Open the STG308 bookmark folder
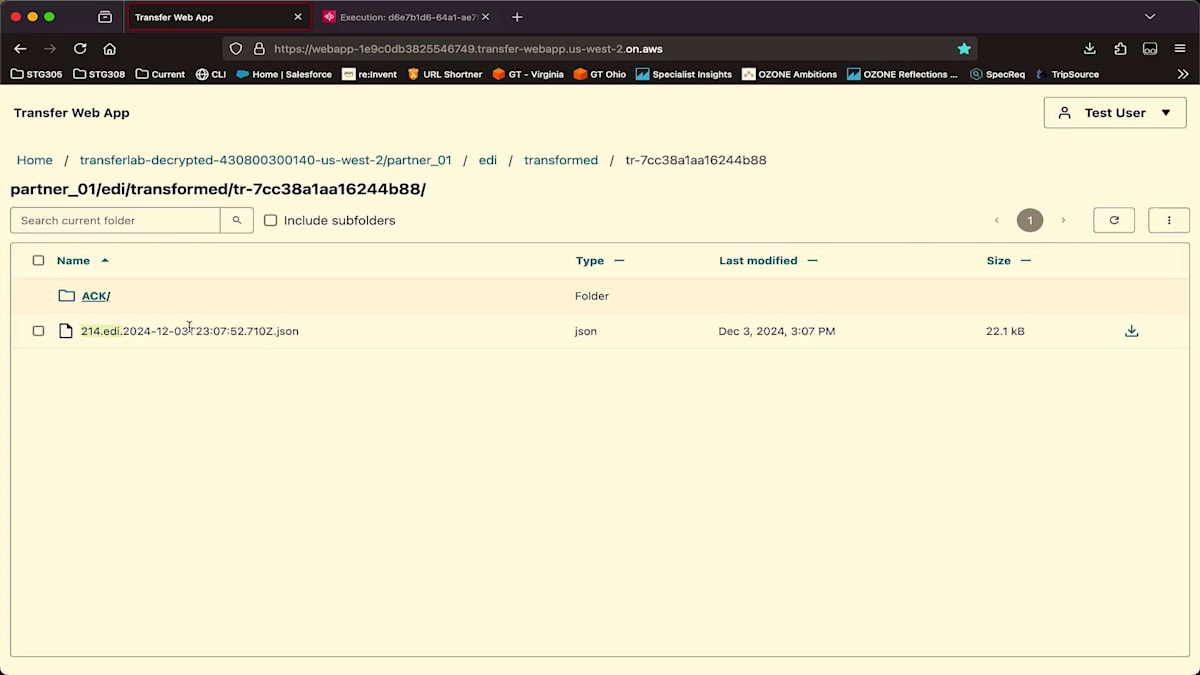Viewport: 1200px width, 675px height. pos(99,74)
